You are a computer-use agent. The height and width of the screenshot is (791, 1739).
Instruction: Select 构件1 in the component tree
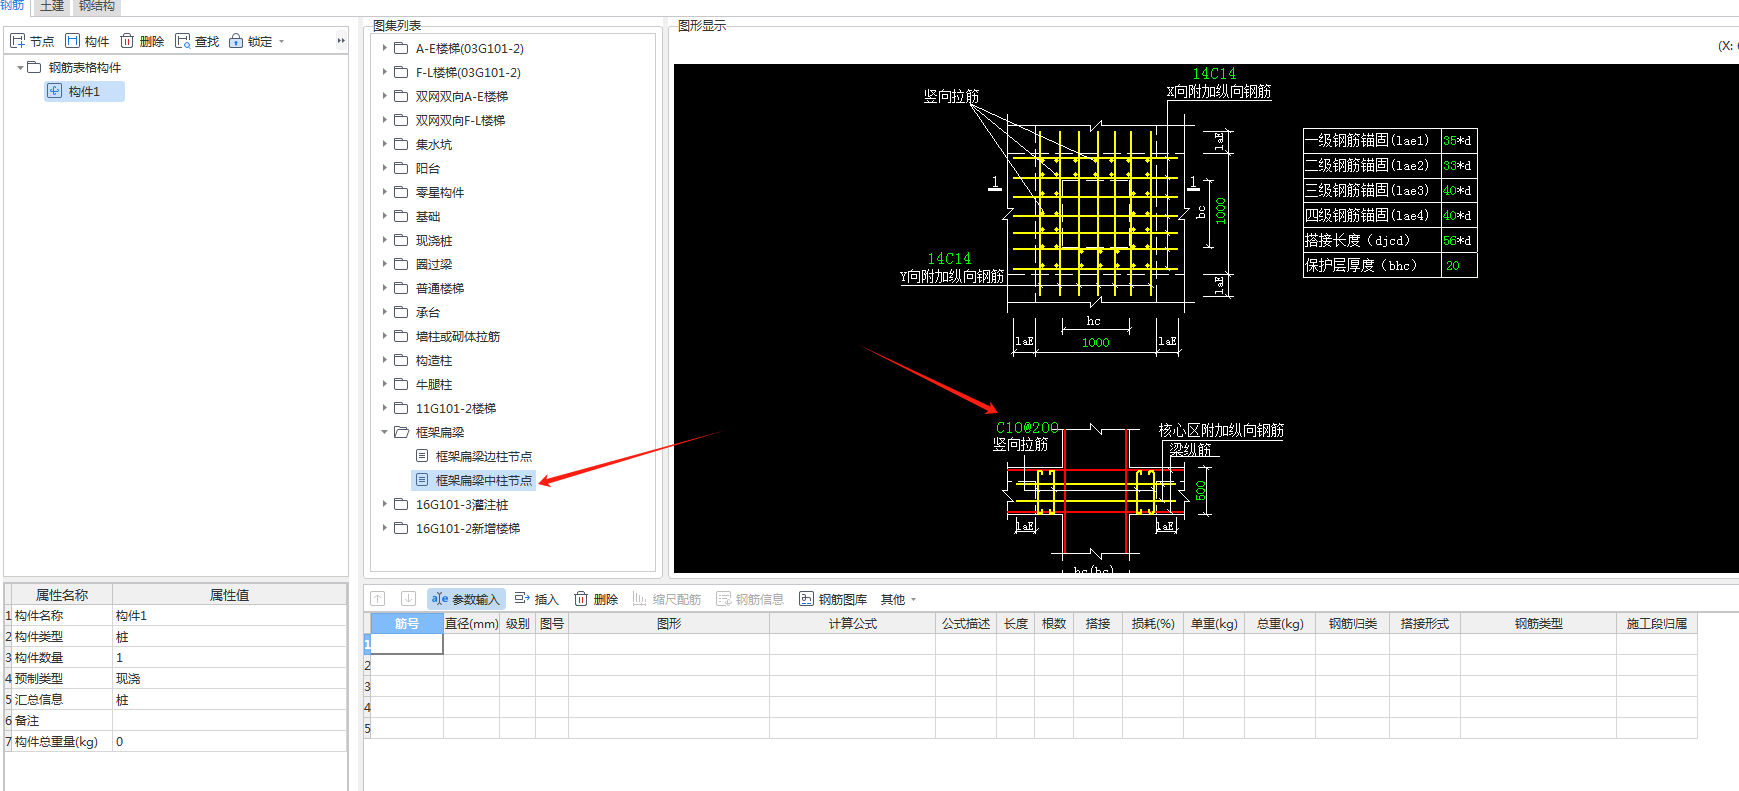click(84, 92)
